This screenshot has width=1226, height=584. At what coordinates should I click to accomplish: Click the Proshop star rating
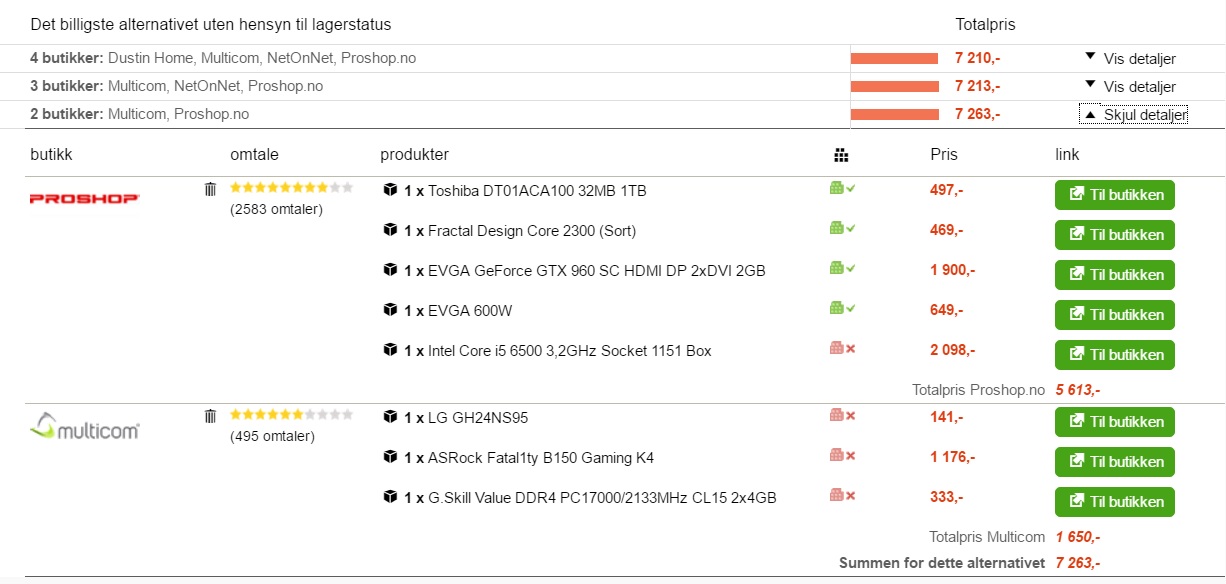(x=291, y=187)
